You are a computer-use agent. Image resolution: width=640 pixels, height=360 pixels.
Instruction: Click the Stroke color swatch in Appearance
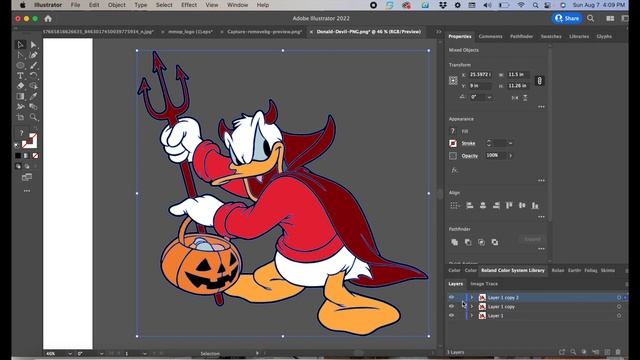(453, 143)
